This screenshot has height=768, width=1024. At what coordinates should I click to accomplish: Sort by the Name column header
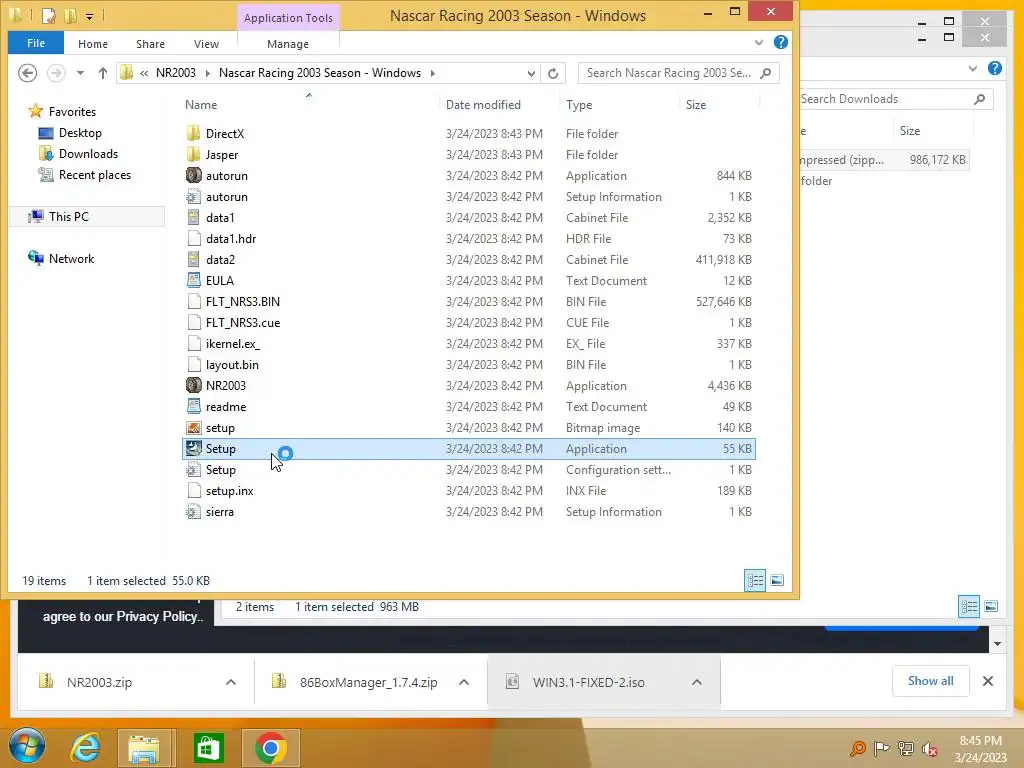point(201,104)
